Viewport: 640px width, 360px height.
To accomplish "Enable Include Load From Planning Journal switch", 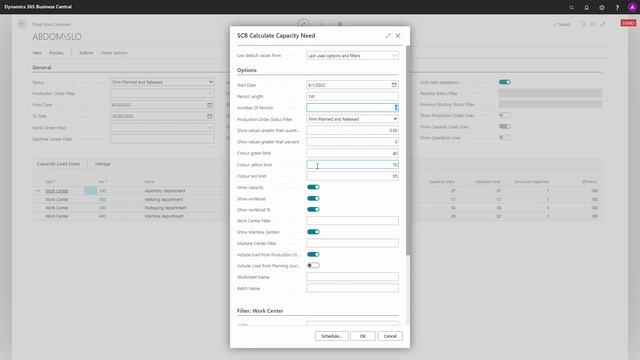I will coord(313,265).
